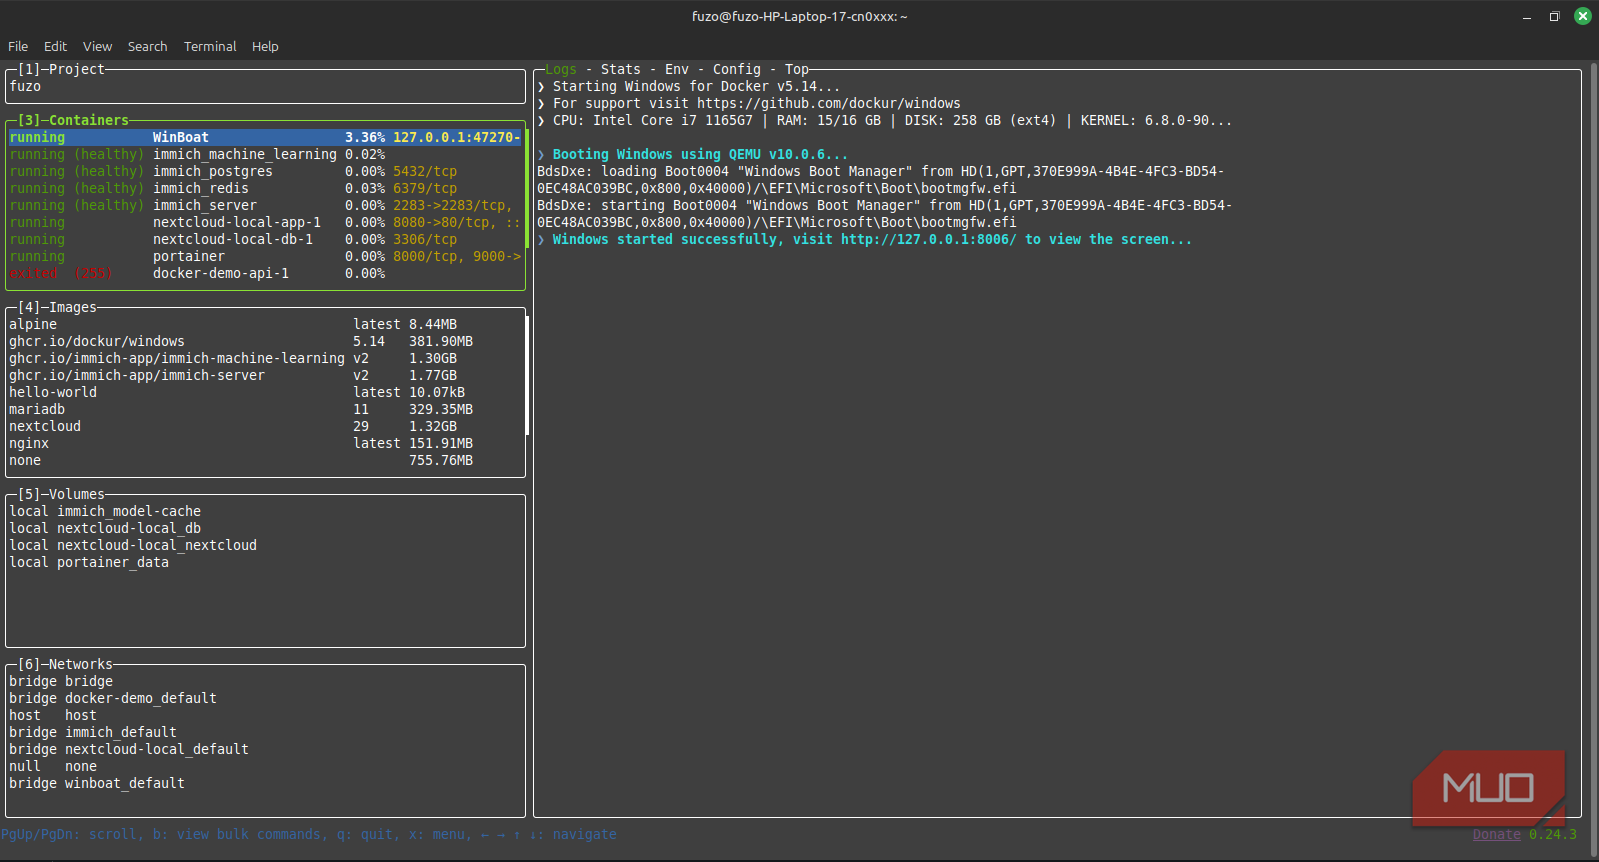Screen dimensions: 1599x862
Task: Maximize the terminal window
Action: pos(1554,16)
